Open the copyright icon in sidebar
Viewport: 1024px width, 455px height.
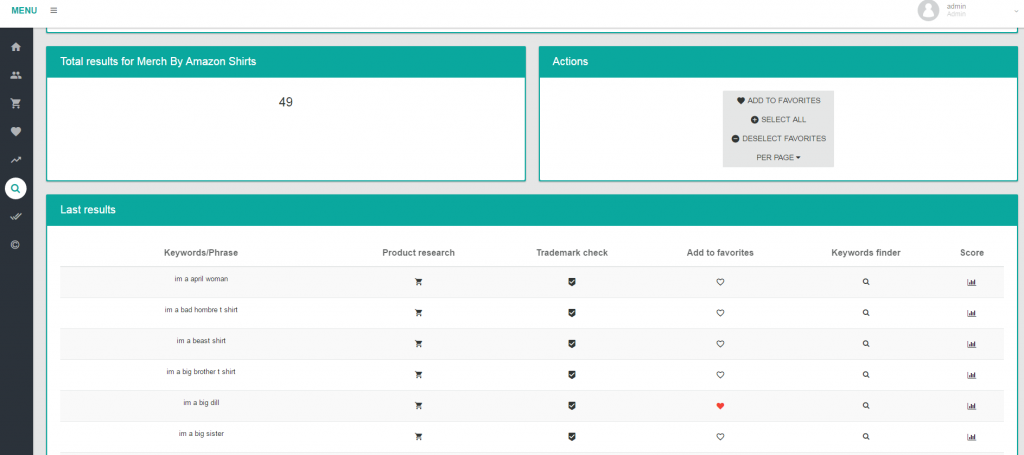tap(16, 245)
